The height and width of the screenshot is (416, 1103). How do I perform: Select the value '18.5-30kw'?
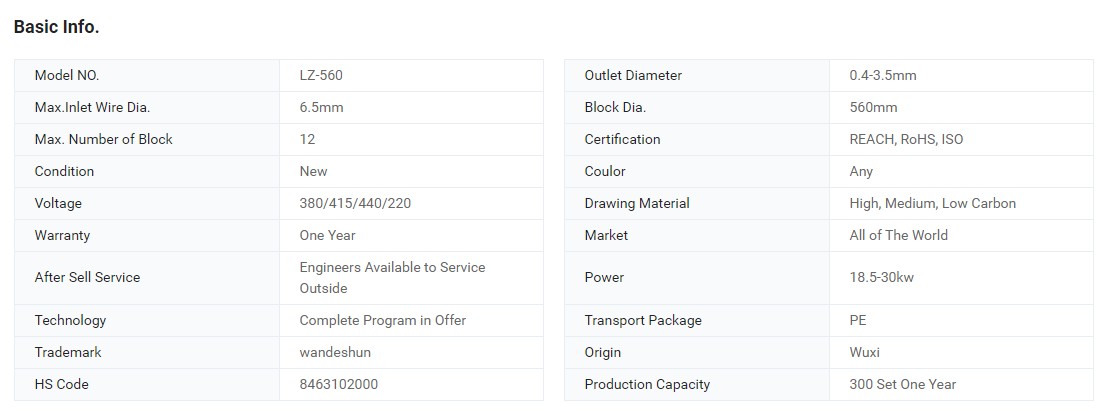coord(881,277)
